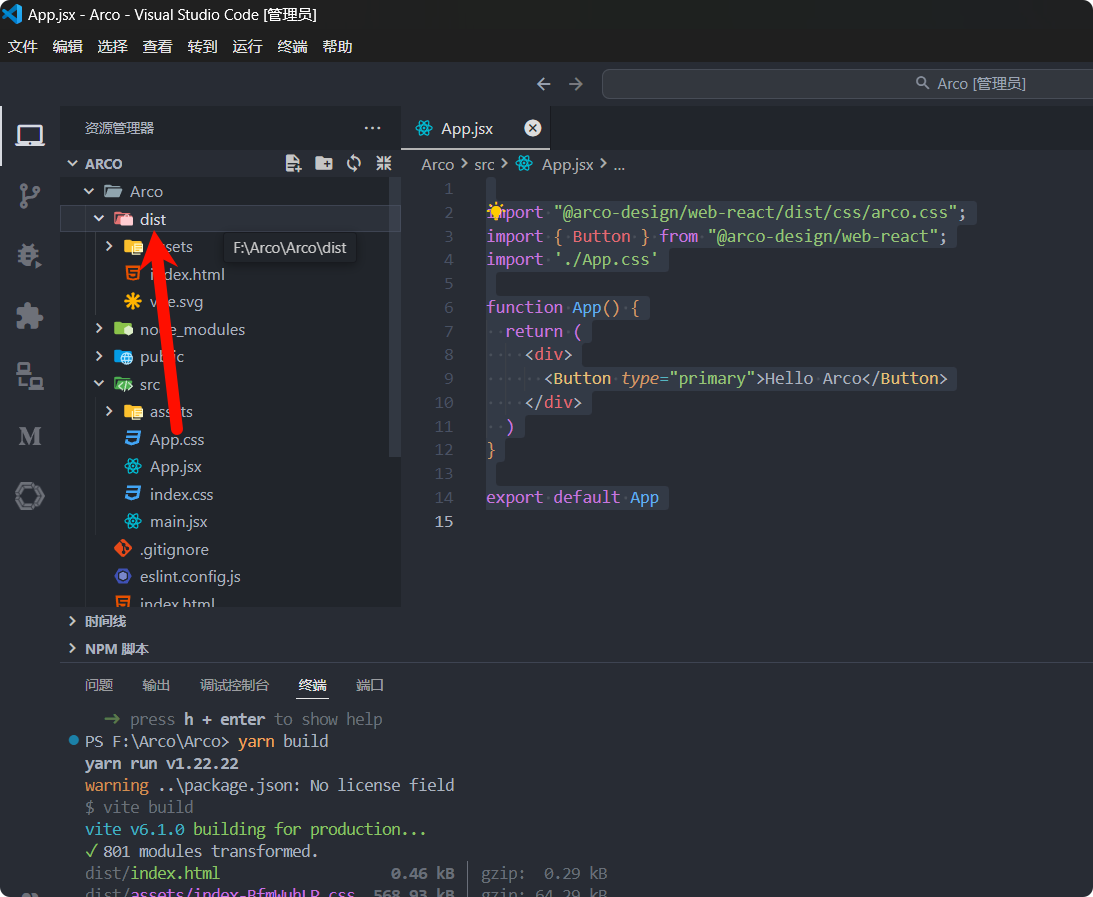Open Run and Debug view
1093x897 pixels.
coord(30,256)
